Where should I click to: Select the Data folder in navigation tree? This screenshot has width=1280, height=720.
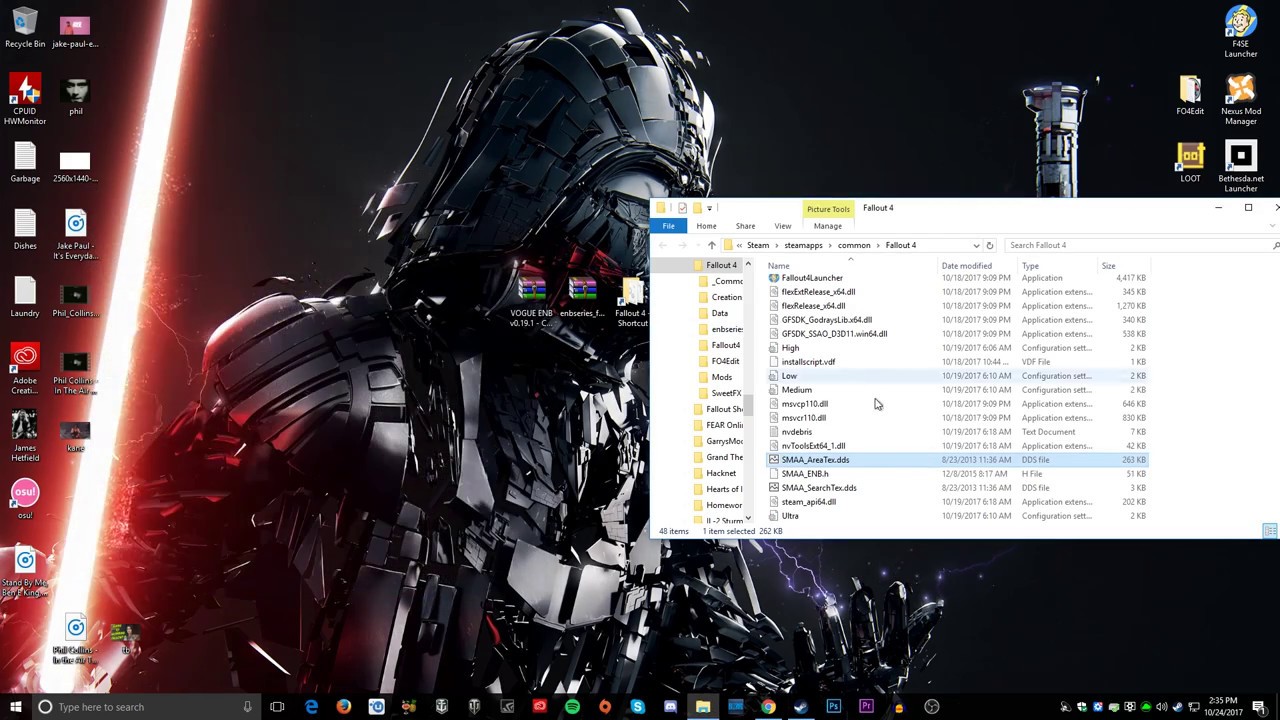(719, 313)
